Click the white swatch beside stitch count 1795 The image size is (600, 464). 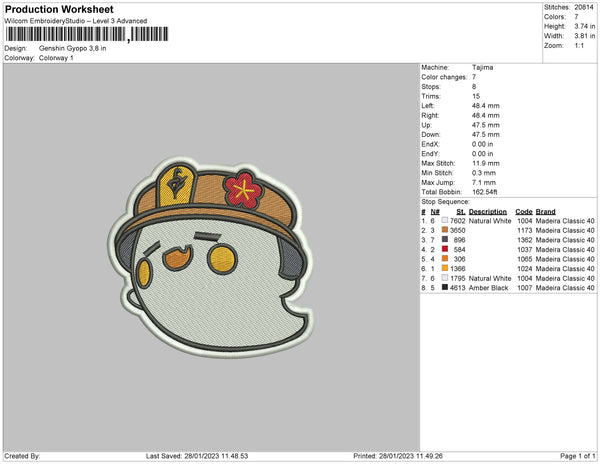pos(445,278)
